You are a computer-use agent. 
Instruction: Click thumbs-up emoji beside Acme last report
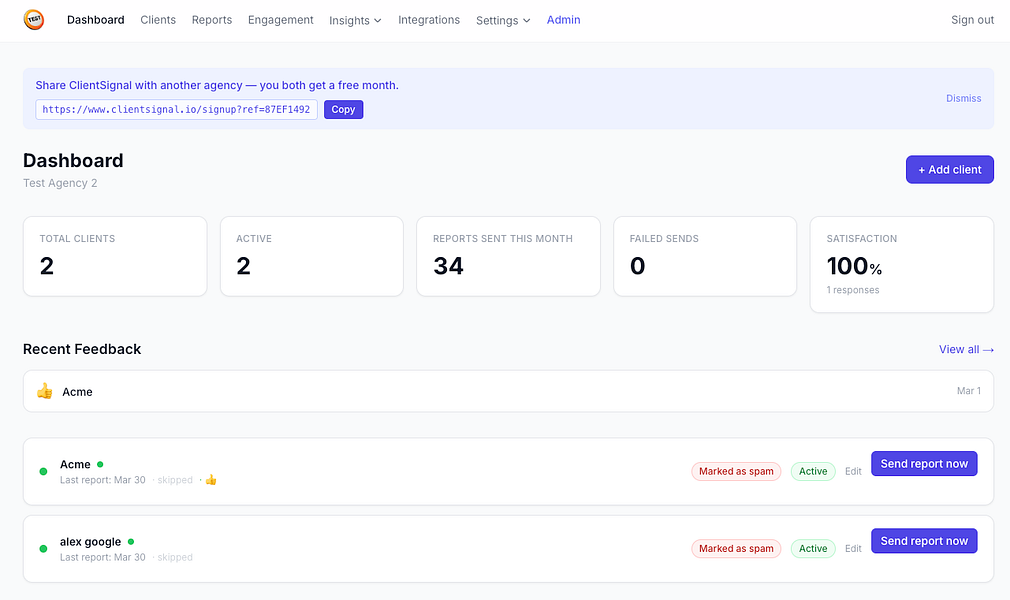pyautogui.click(x=211, y=480)
